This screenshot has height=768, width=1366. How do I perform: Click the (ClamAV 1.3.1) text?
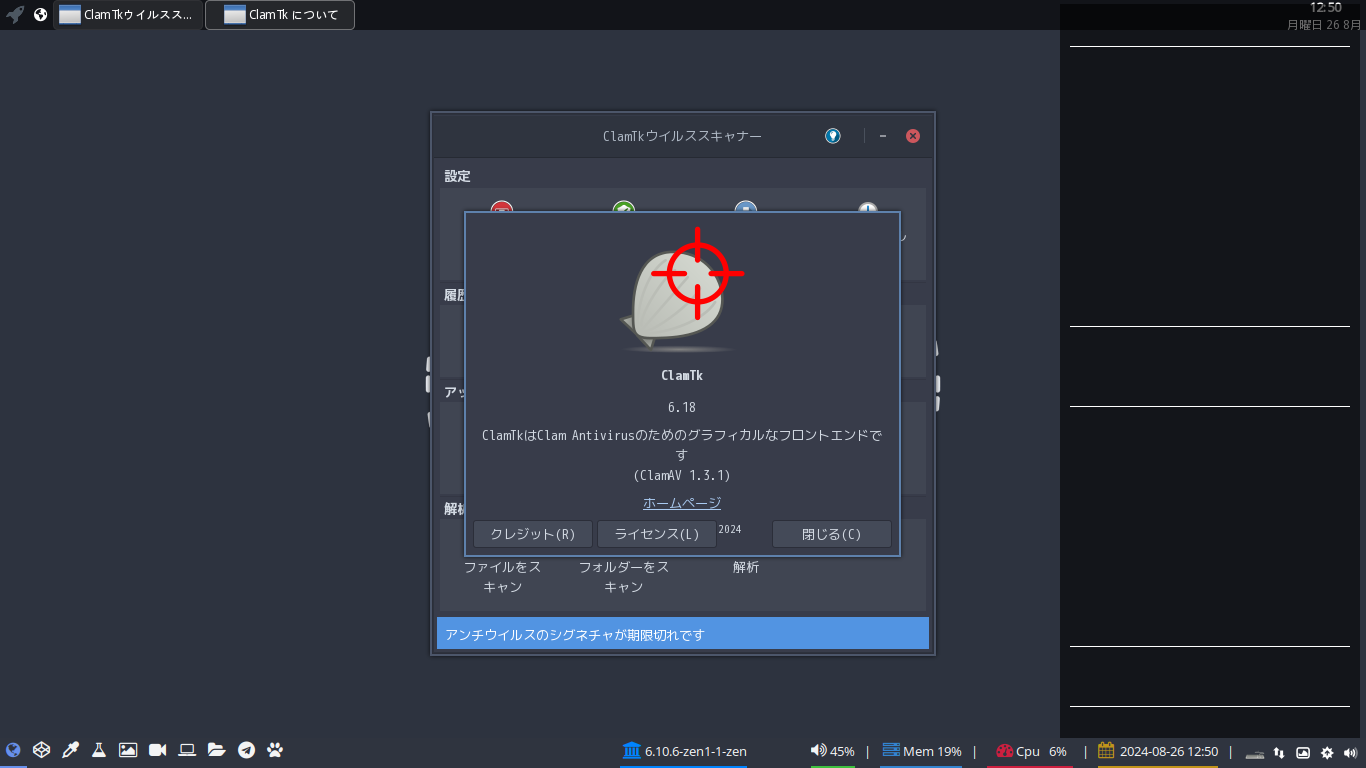[x=682, y=475]
